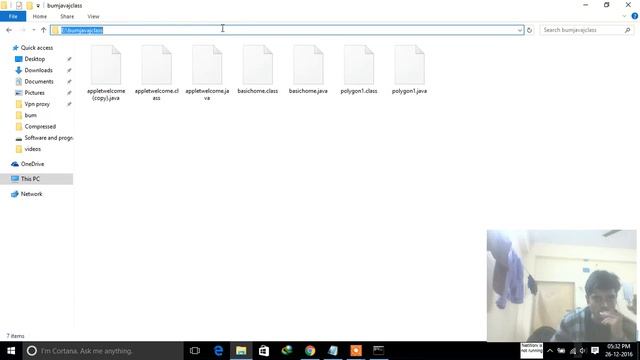Viewport: 640px width, 360px height.
Task: Select polygon1.java file
Action: point(409,69)
